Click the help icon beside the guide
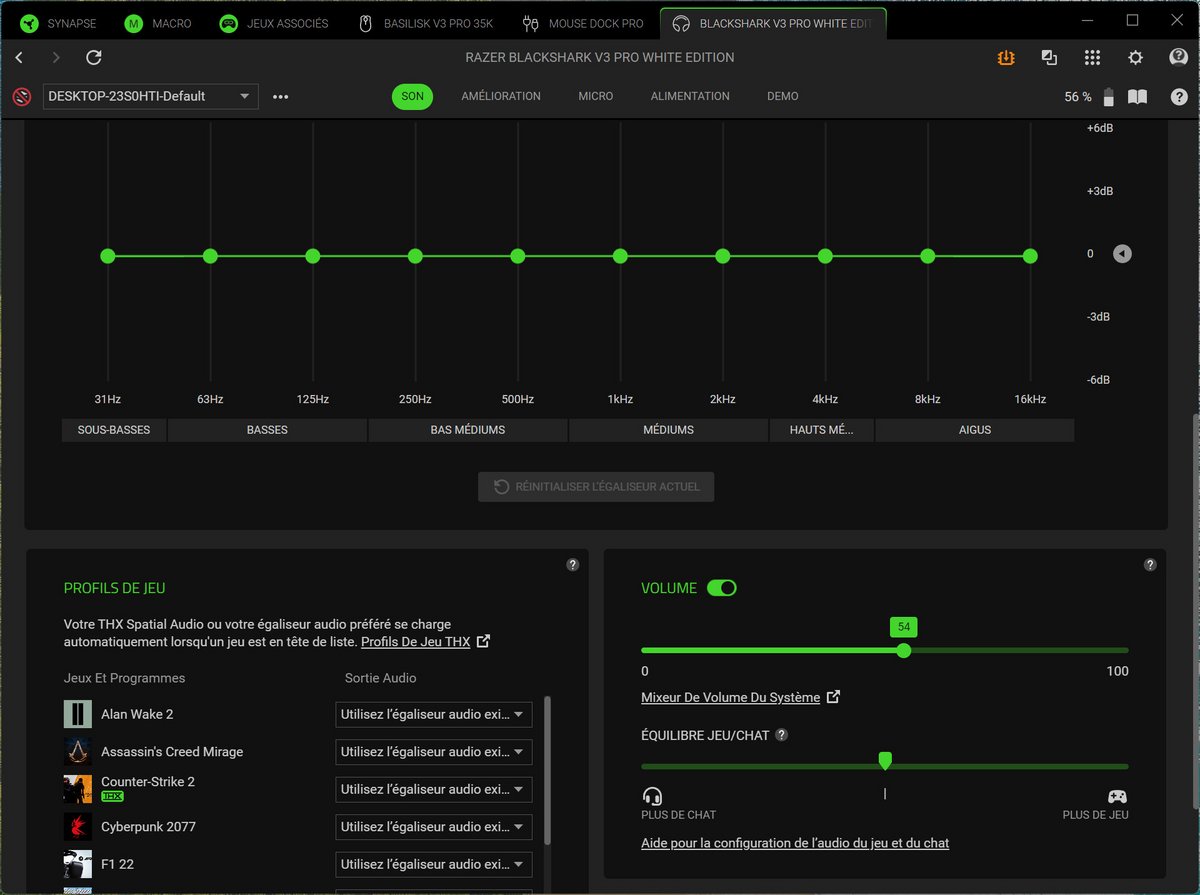Image resolution: width=1200 pixels, height=895 pixels. (x=1180, y=97)
